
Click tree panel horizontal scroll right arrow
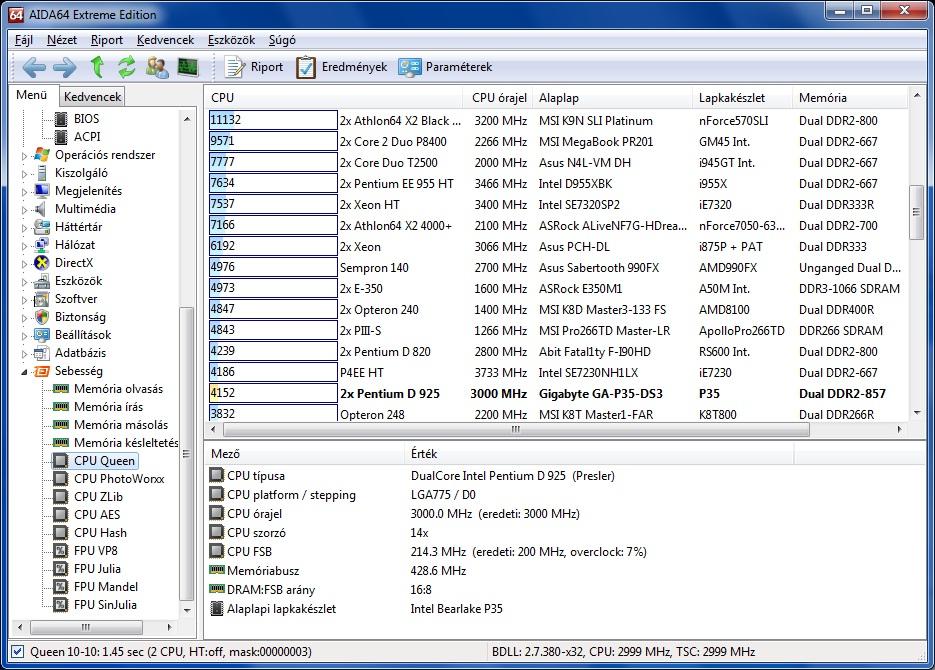point(169,627)
